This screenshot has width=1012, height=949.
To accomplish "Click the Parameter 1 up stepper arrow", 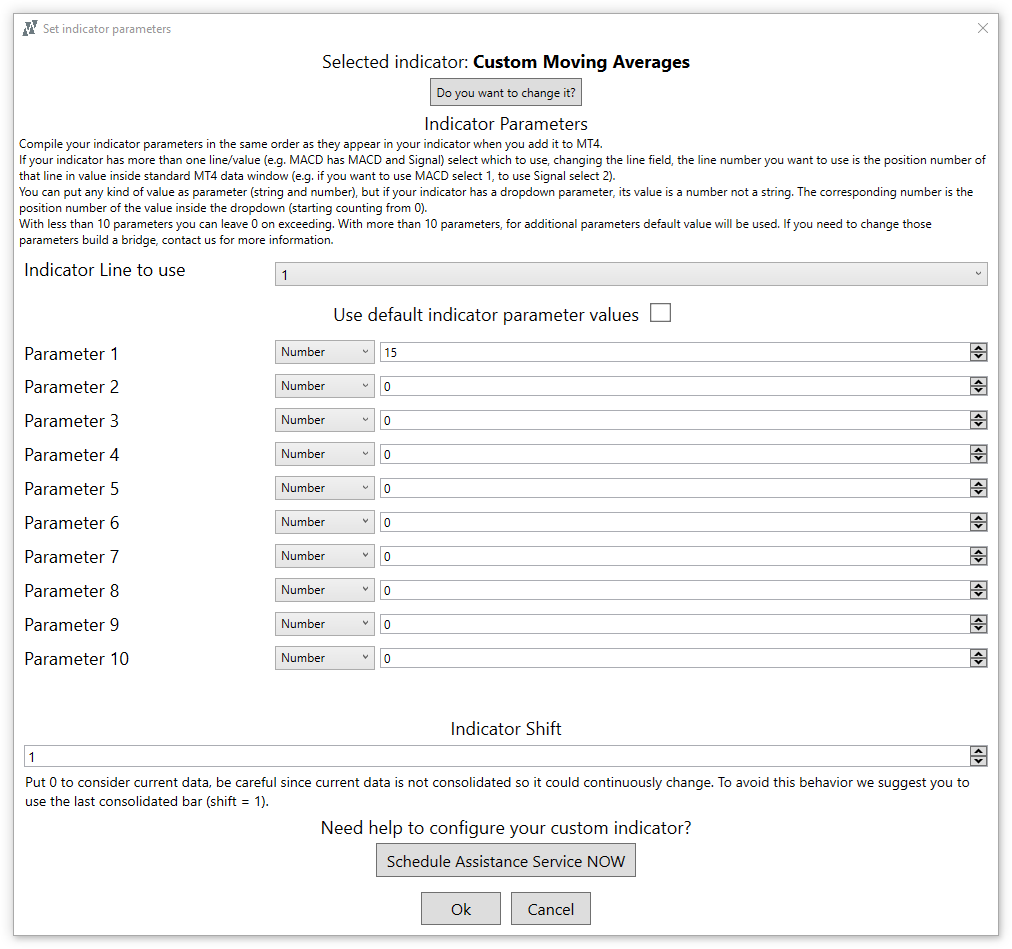I will [x=978, y=347].
